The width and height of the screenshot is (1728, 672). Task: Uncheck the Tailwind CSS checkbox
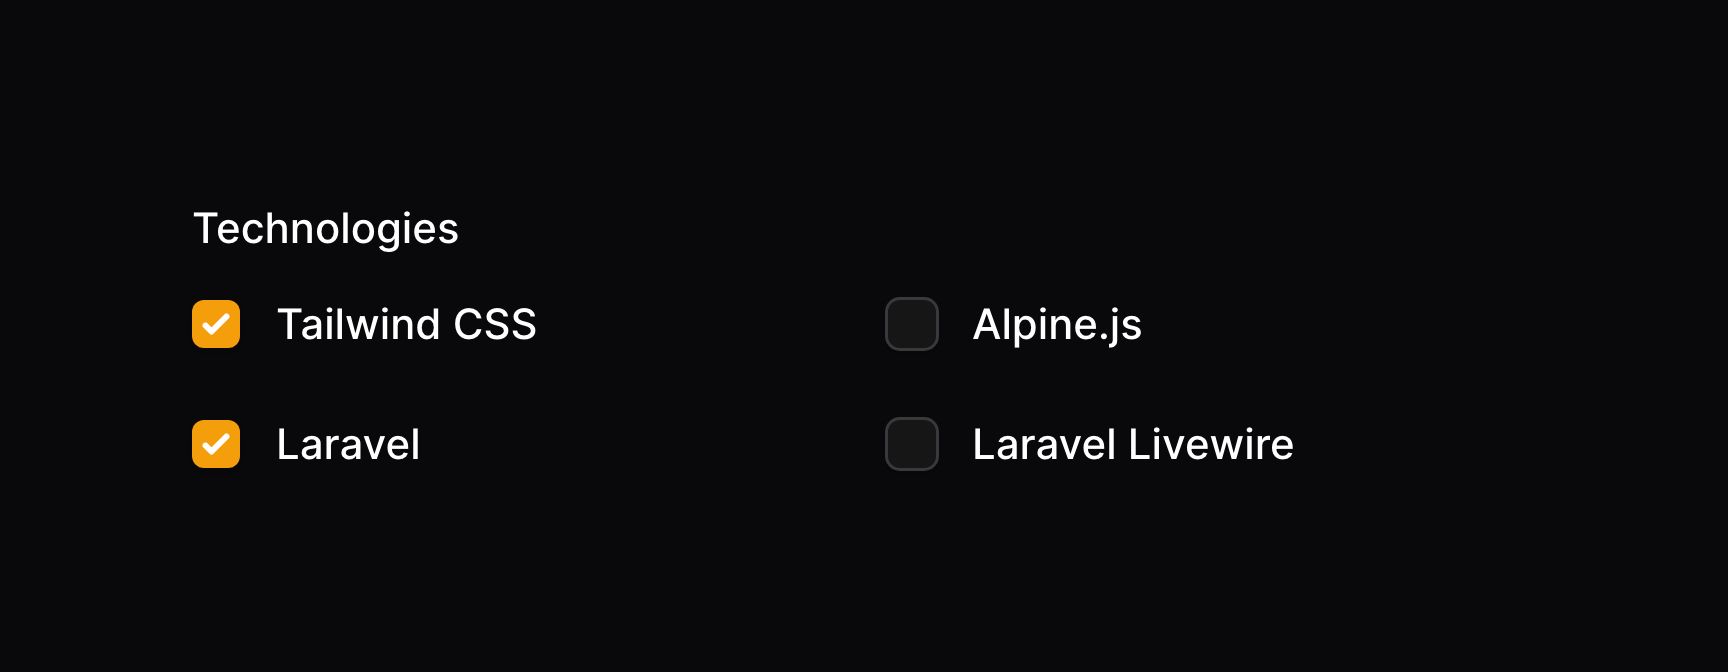pyautogui.click(x=216, y=324)
